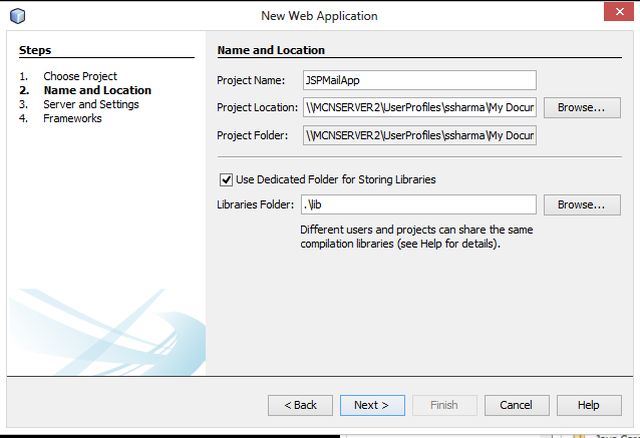Click the Libraries Folder label

point(256,205)
